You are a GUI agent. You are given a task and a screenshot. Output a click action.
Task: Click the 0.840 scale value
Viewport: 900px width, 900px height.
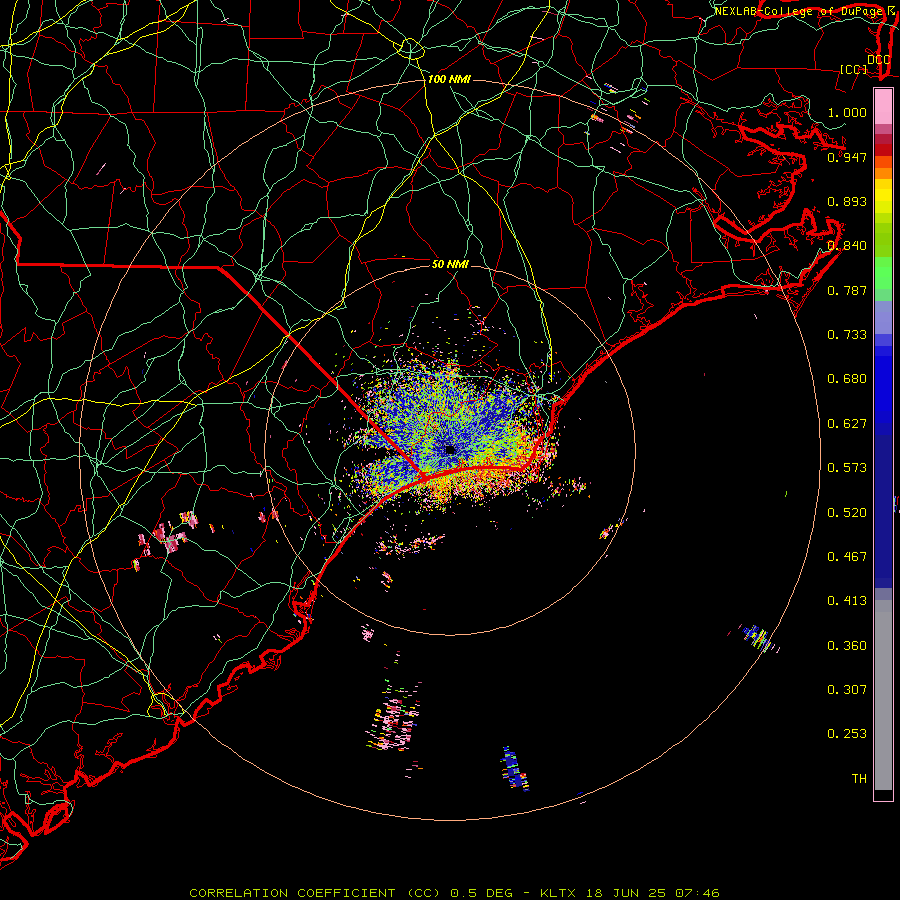[x=847, y=246]
